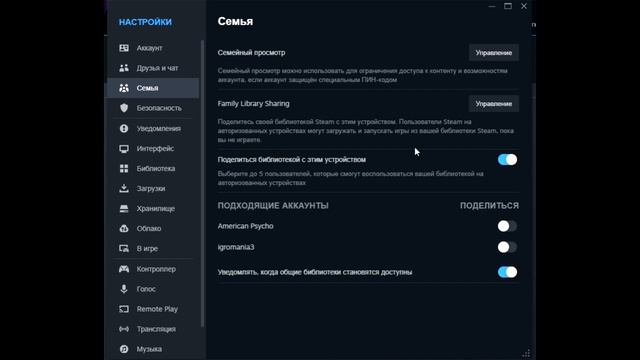The height and width of the screenshot is (360, 640).
Task: Toggle sharing library with this device
Action: pos(507,160)
